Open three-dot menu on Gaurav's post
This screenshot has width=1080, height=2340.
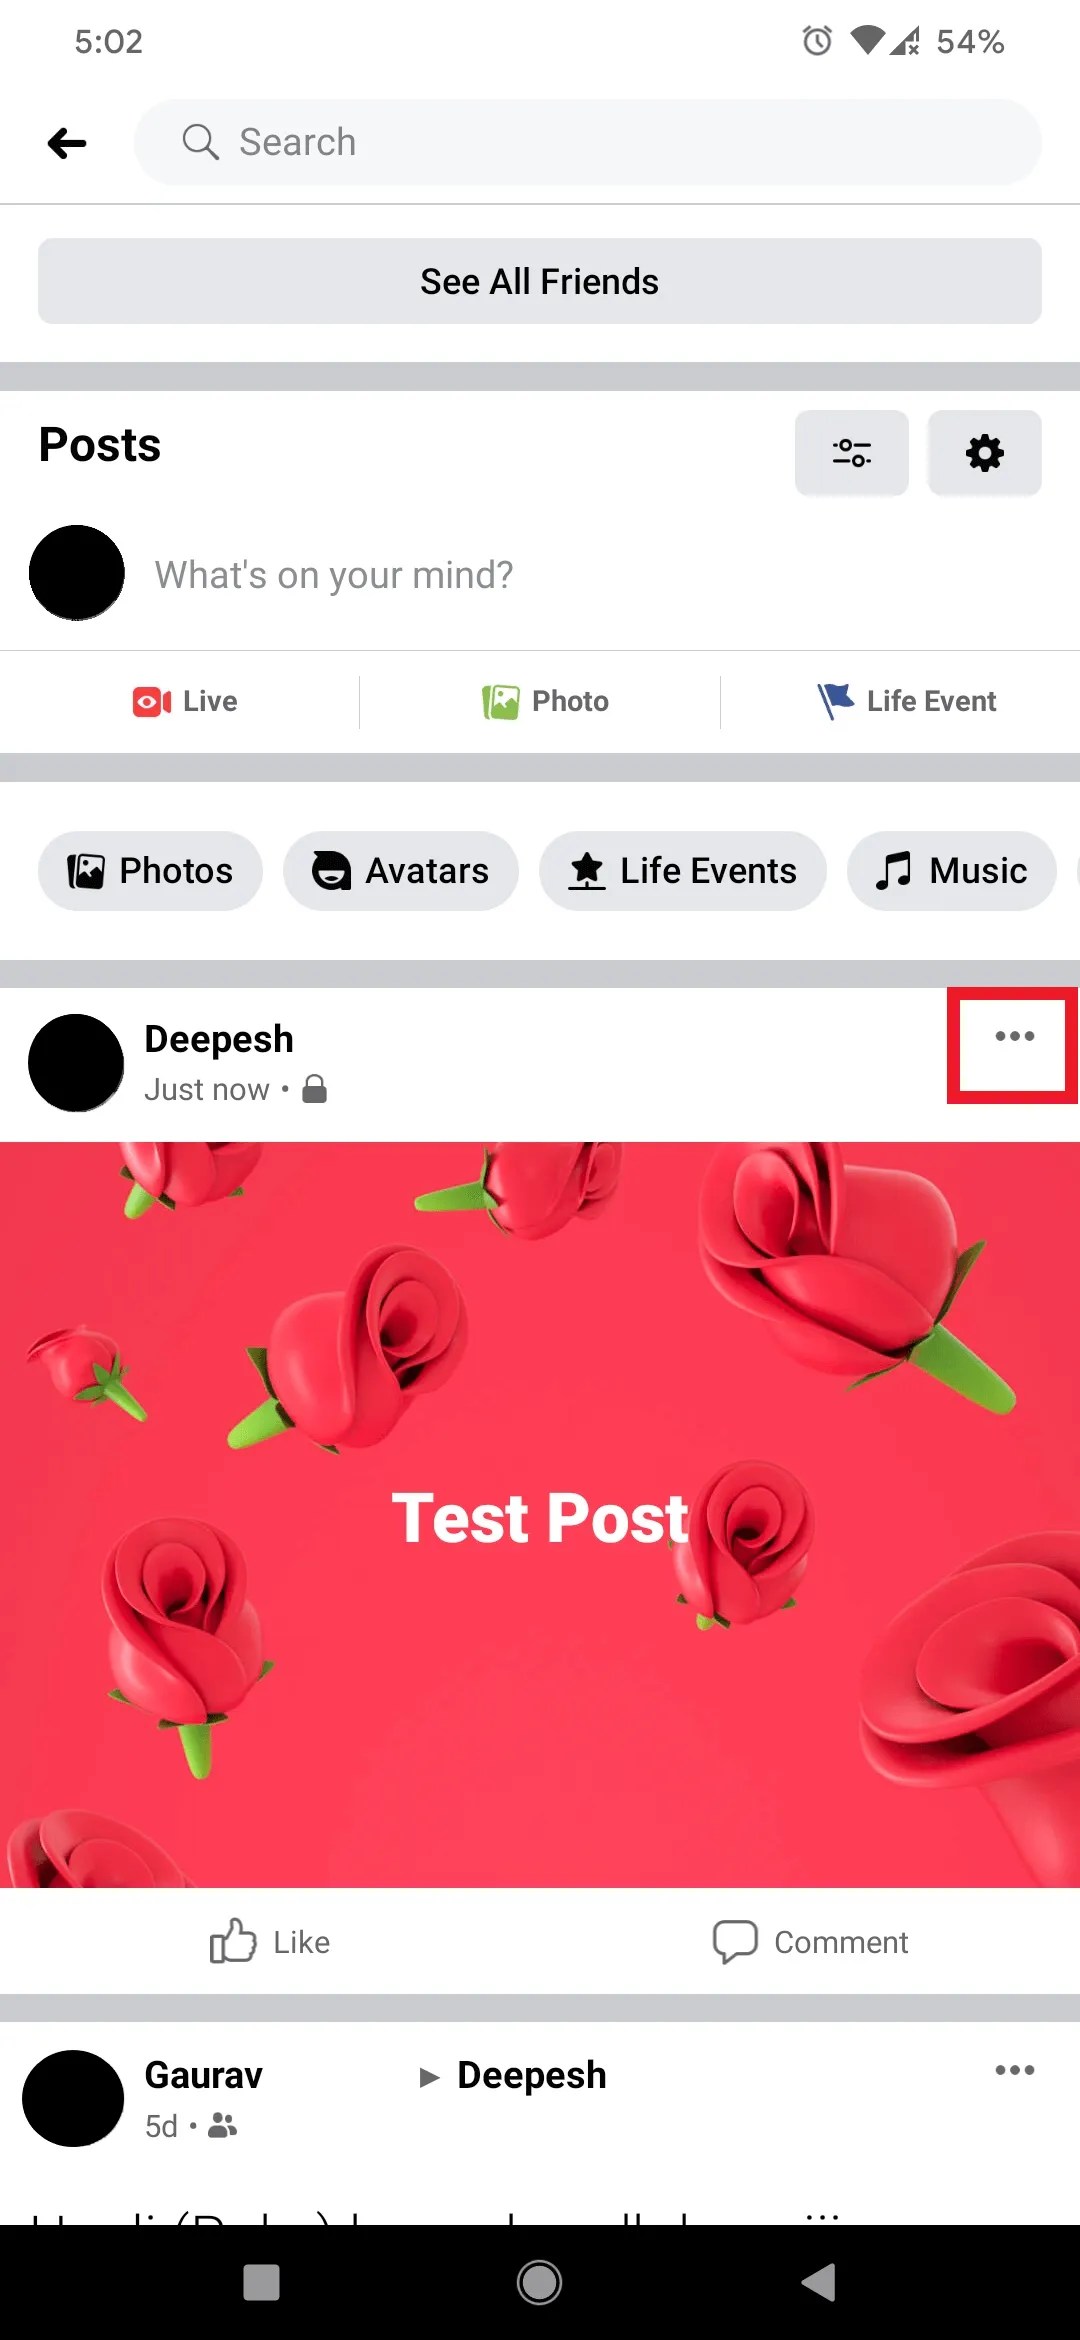tap(1014, 2070)
